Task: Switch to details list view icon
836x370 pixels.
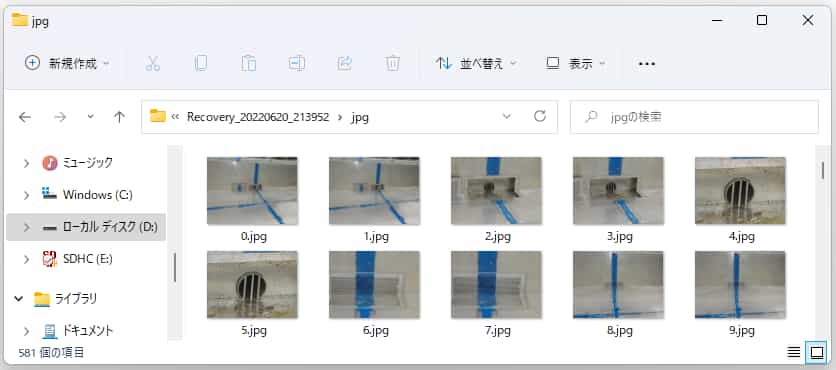Action: point(793,352)
